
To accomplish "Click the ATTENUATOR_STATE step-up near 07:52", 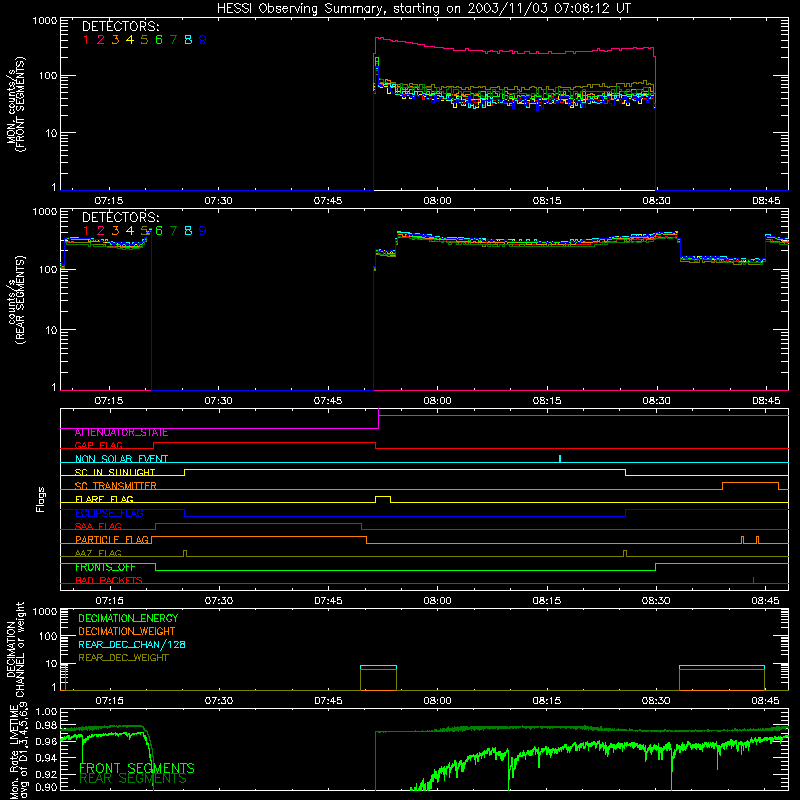I will (x=379, y=418).
